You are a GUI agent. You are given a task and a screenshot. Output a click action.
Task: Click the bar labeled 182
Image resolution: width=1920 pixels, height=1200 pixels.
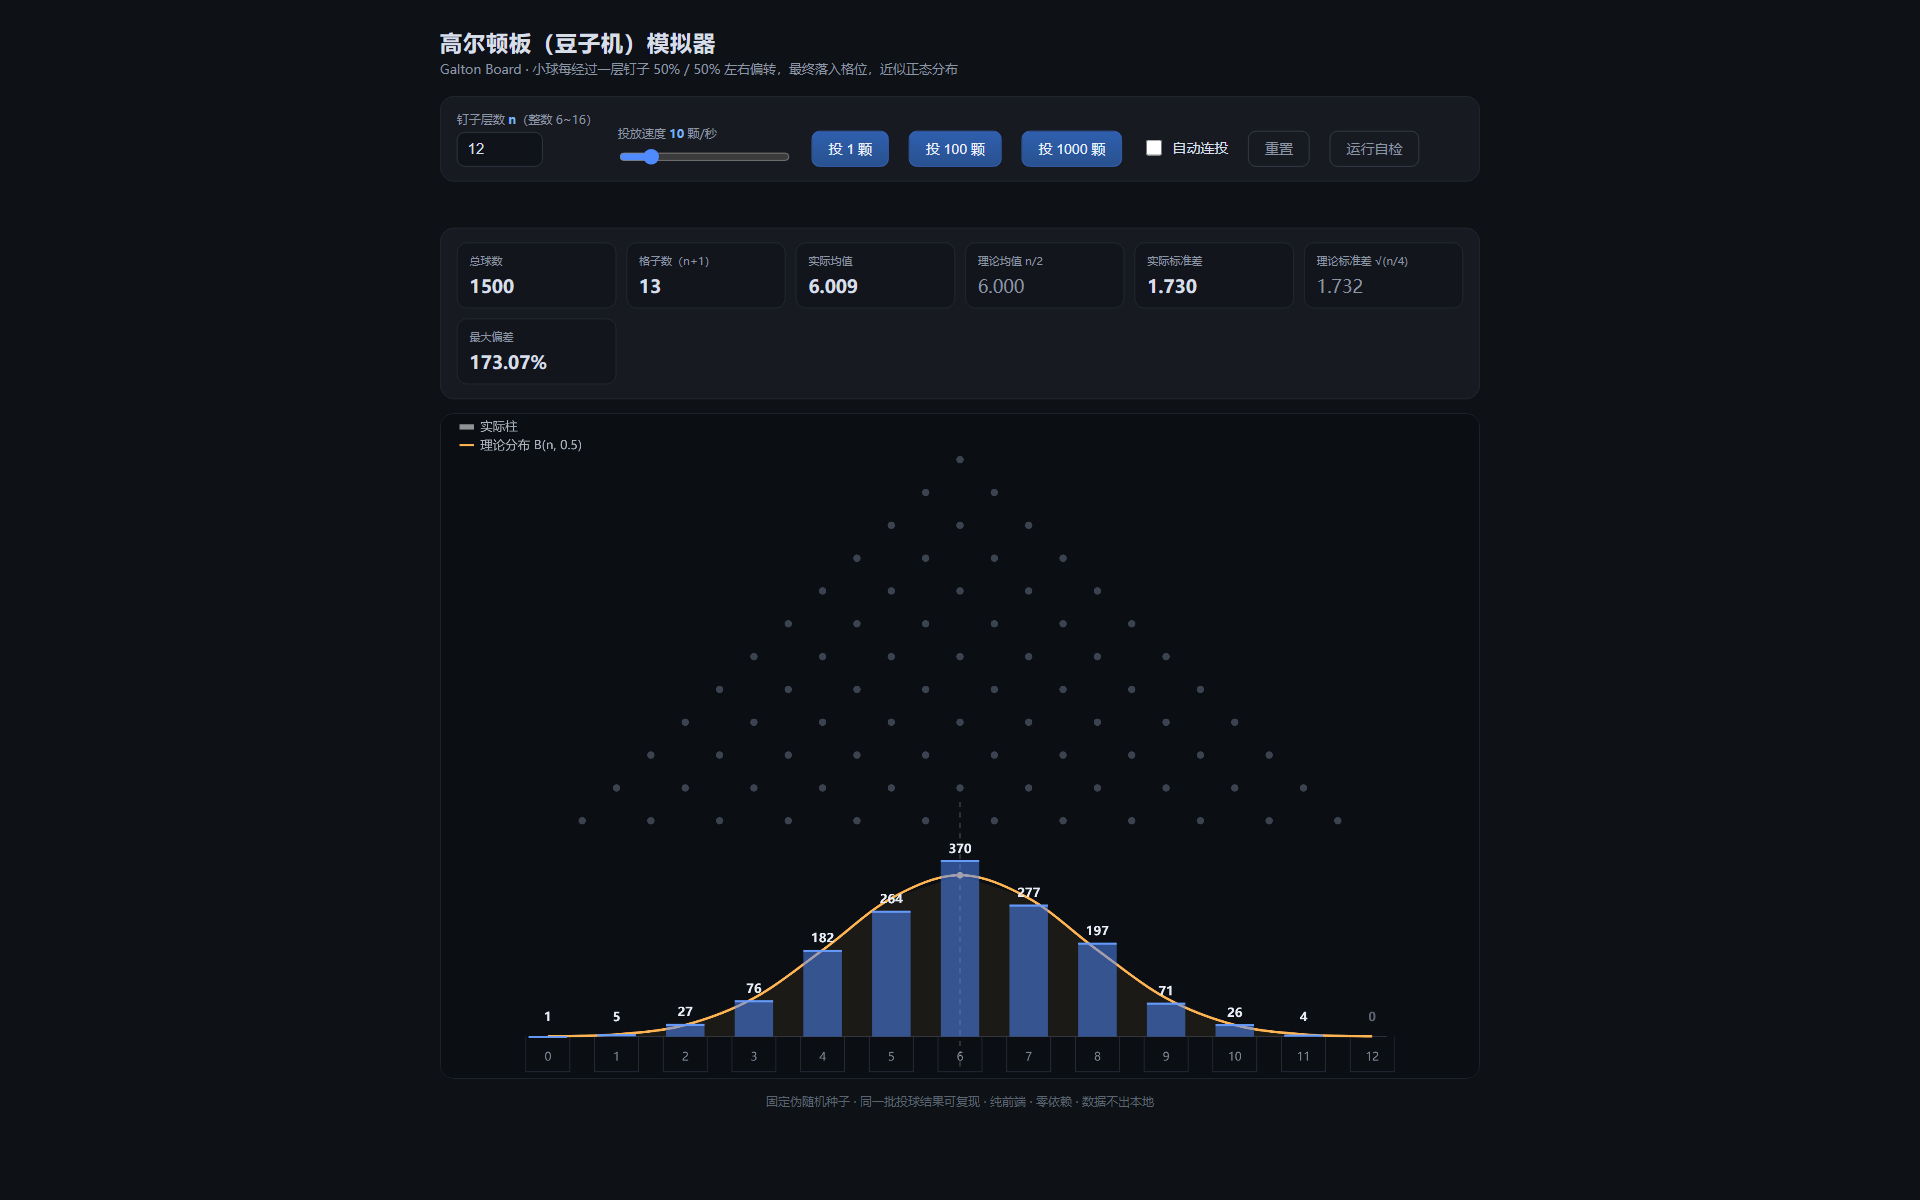click(x=822, y=993)
